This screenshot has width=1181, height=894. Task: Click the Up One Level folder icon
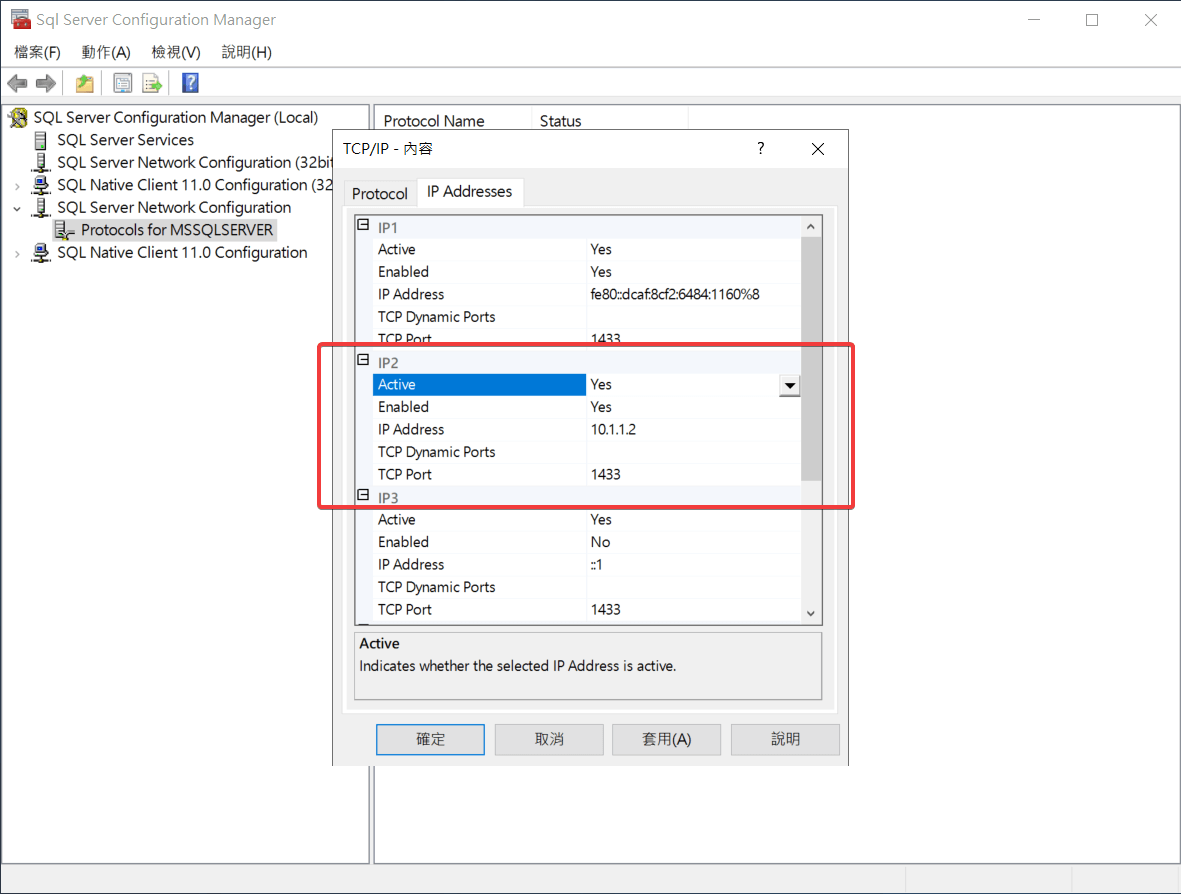pos(85,84)
